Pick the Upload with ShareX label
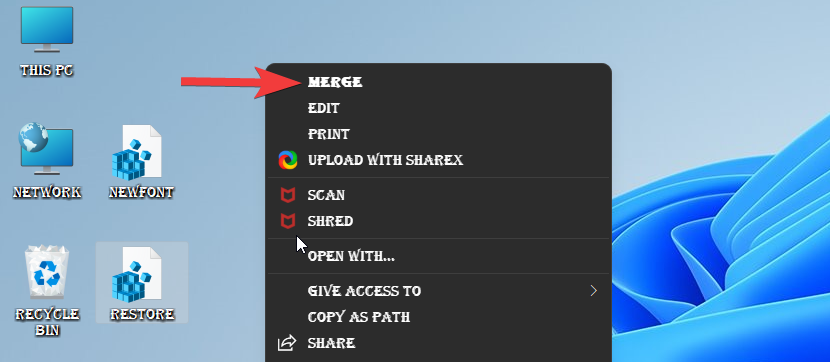 385,160
